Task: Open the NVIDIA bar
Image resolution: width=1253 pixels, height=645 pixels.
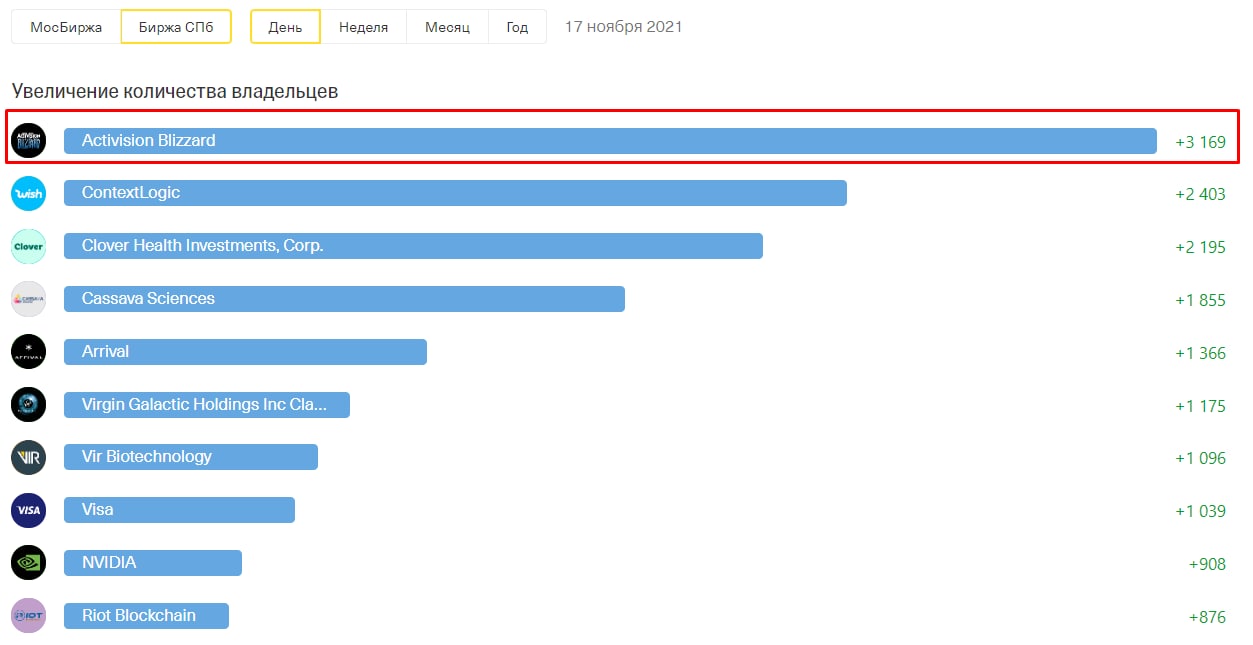Action: [153, 563]
